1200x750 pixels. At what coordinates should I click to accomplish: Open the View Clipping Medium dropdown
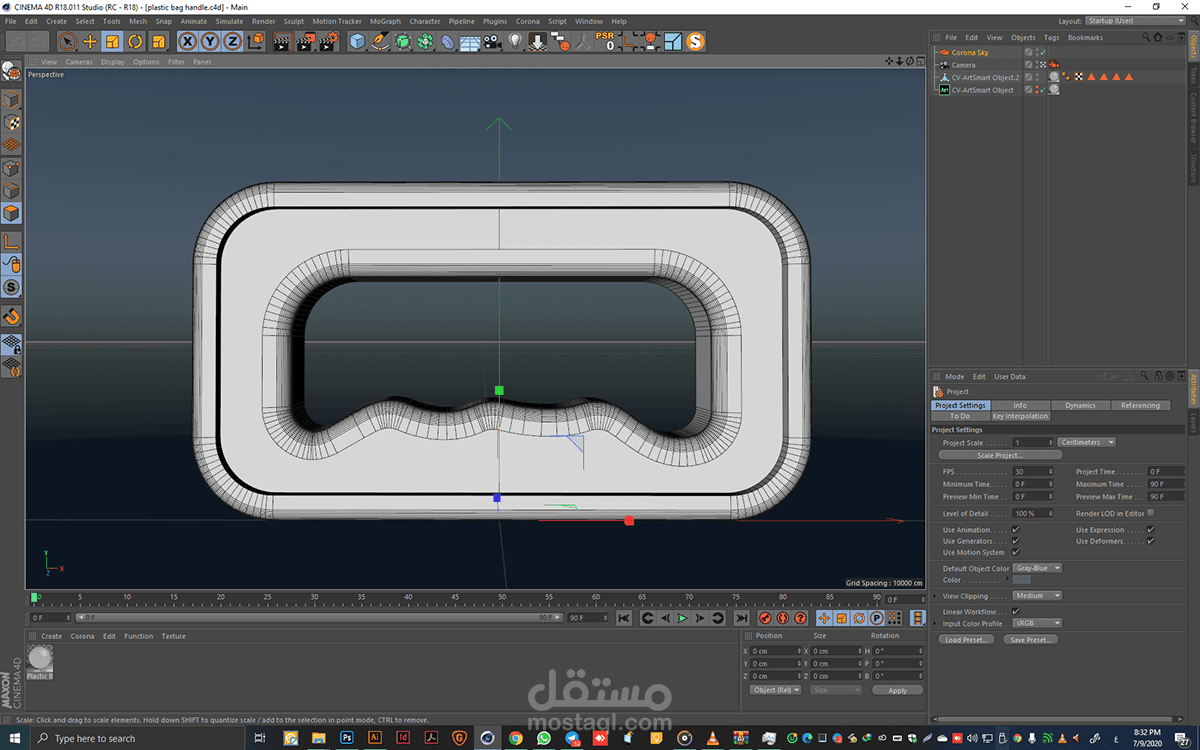coord(1037,596)
